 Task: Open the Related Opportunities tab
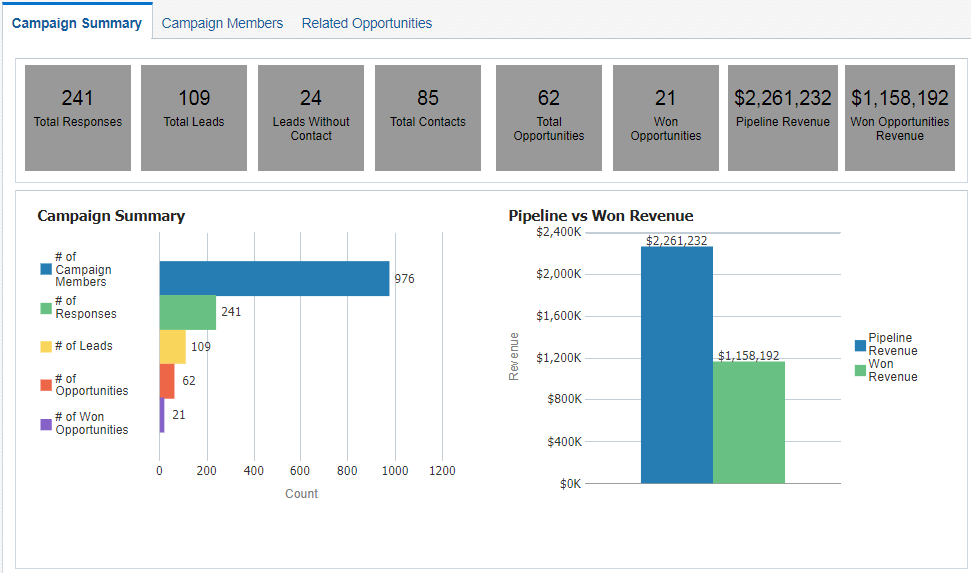tap(367, 23)
